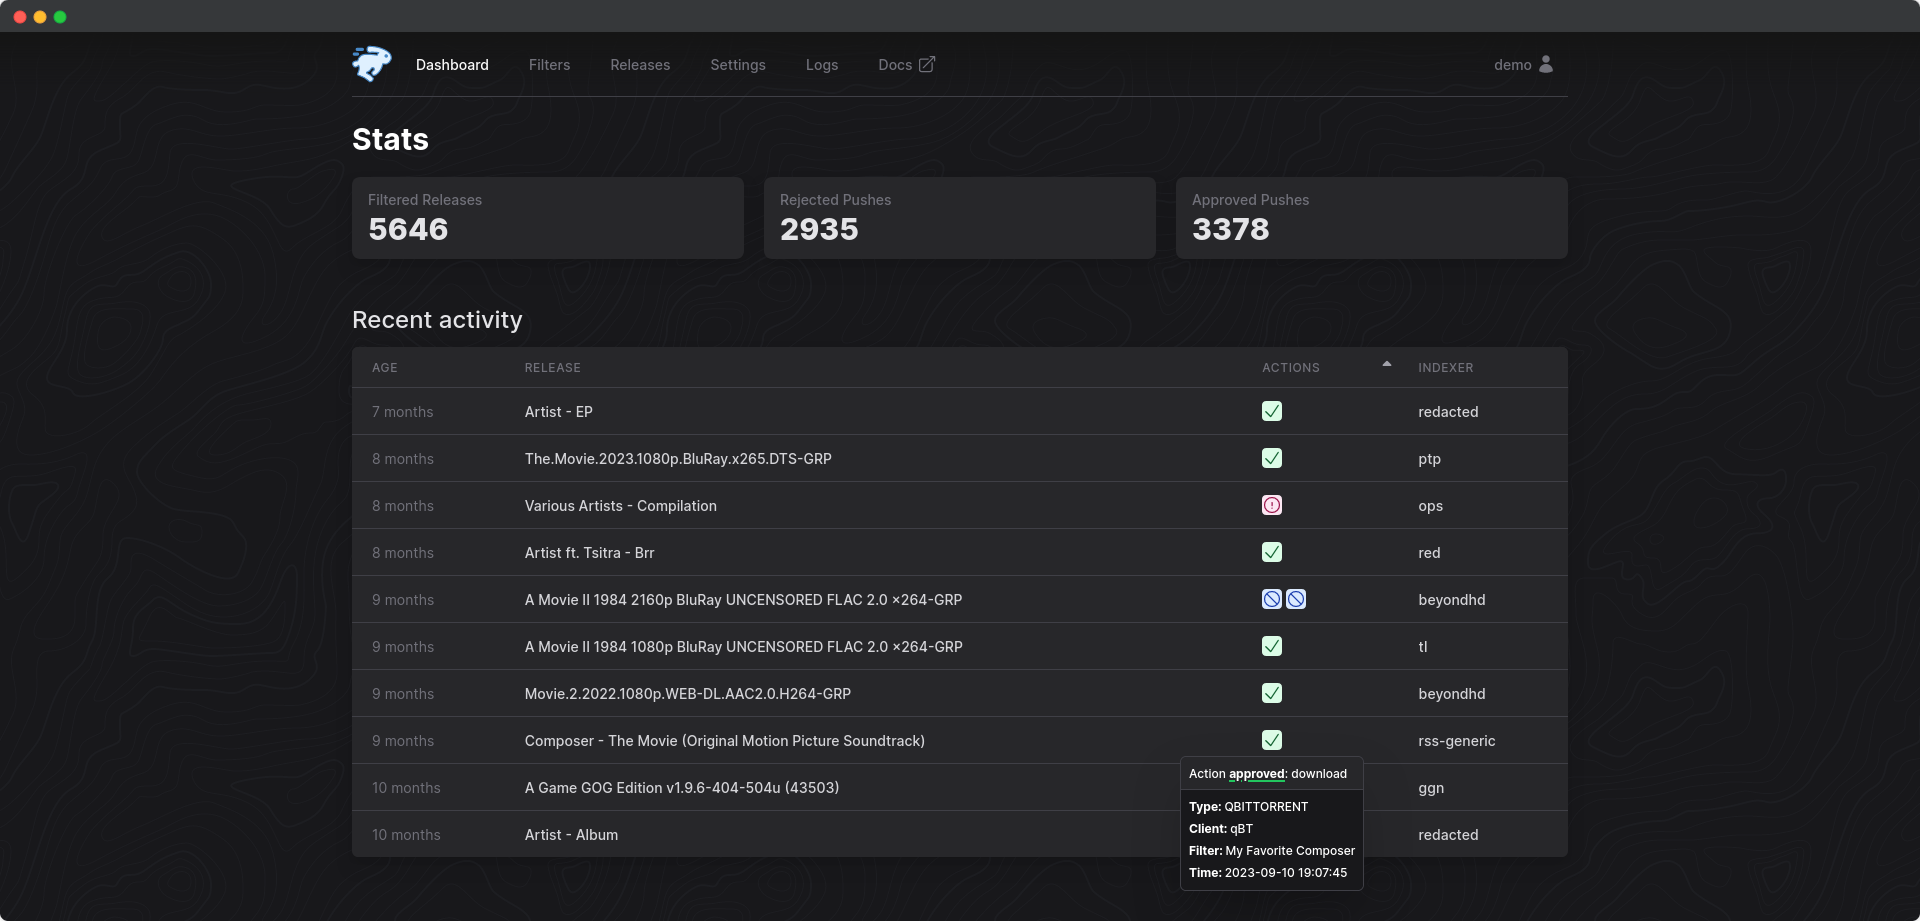Image resolution: width=1920 pixels, height=921 pixels.
Task: Click the green checkmark for Artist - EP
Action: click(x=1271, y=411)
